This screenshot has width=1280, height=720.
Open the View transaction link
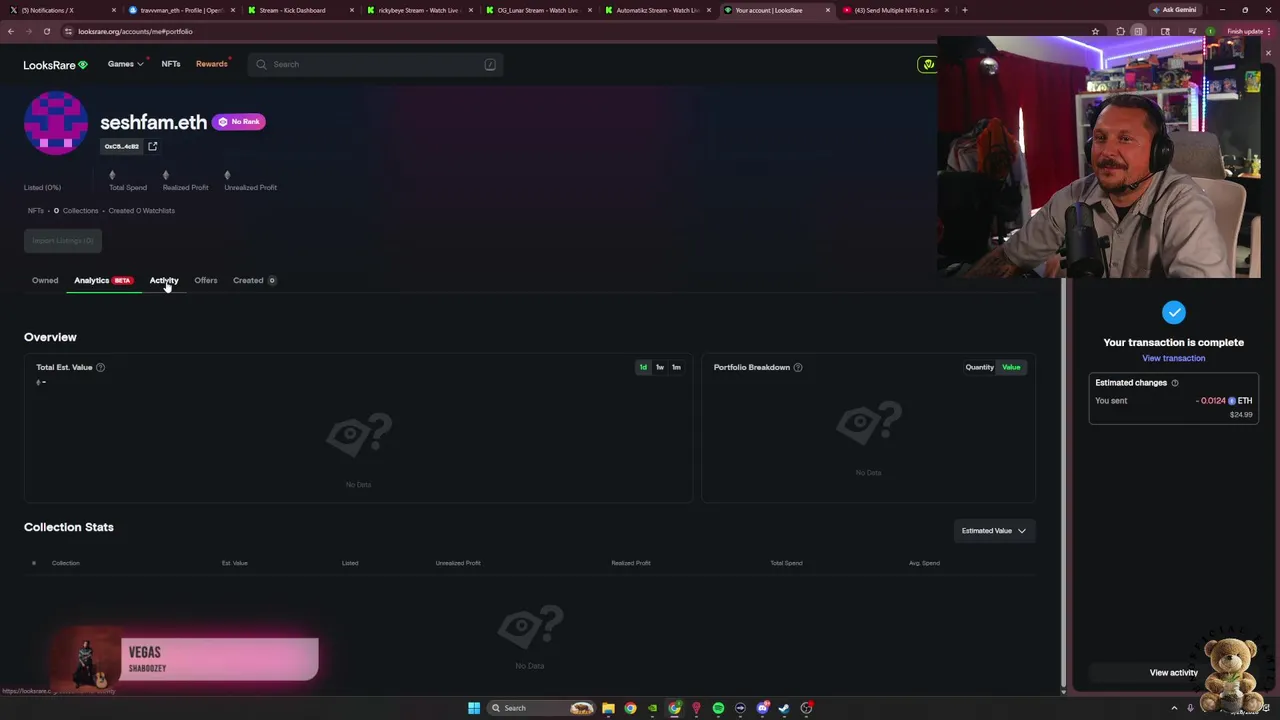point(1174,358)
